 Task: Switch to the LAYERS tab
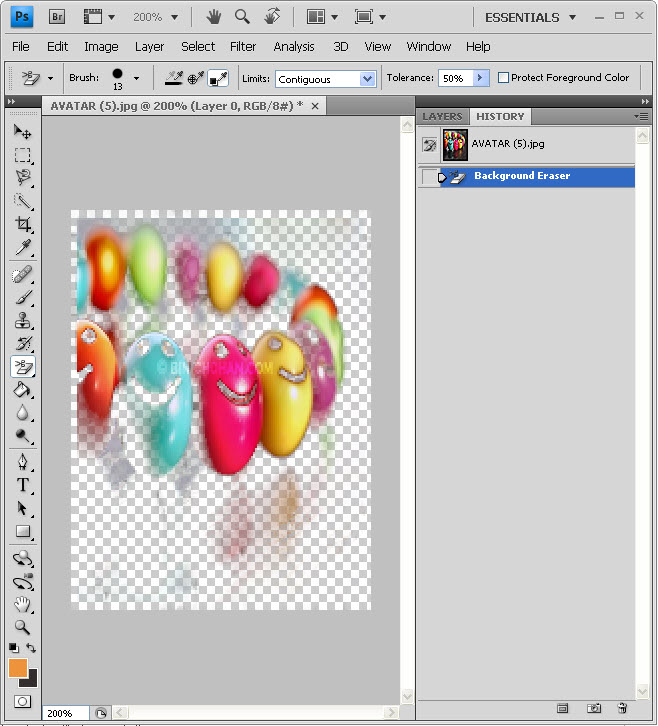pos(442,117)
